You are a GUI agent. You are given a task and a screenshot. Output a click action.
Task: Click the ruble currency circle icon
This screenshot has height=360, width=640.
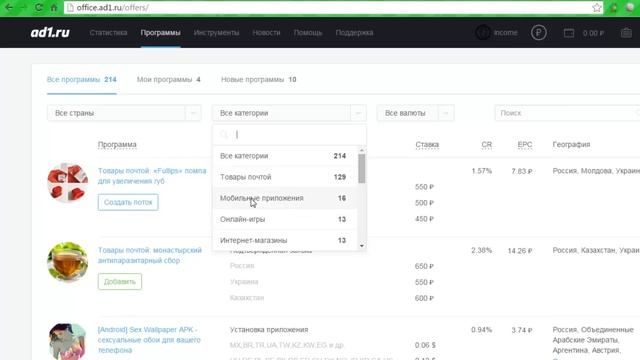tap(538, 33)
